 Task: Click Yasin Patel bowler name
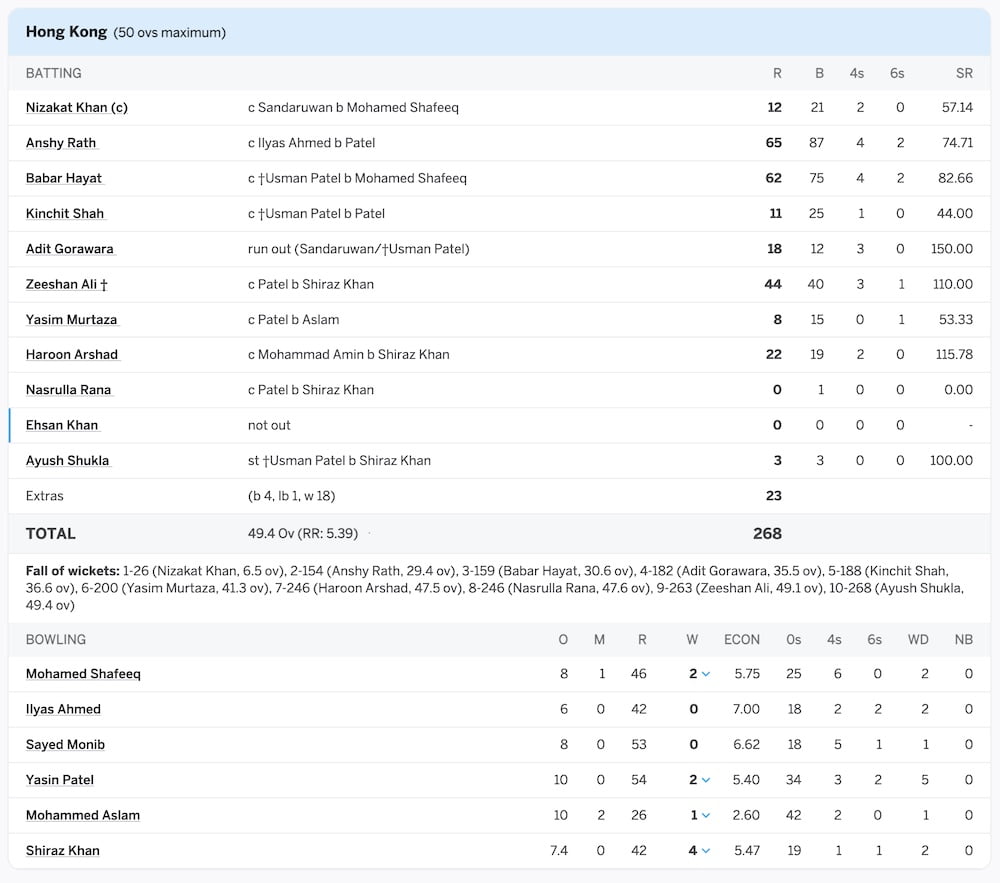[60, 780]
